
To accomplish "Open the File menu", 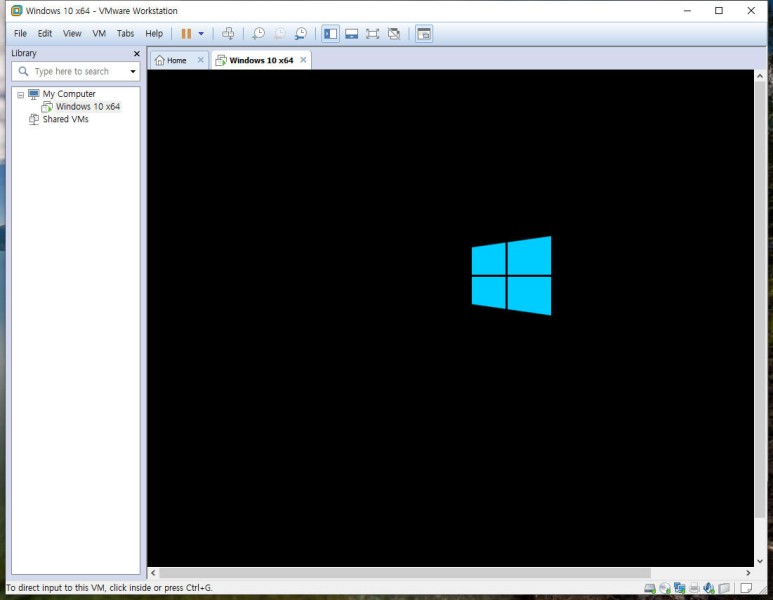I will click(20, 34).
